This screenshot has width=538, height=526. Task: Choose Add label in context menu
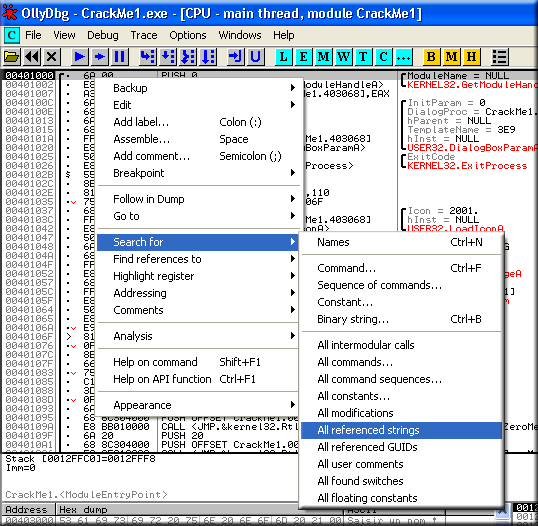[198, 122]
